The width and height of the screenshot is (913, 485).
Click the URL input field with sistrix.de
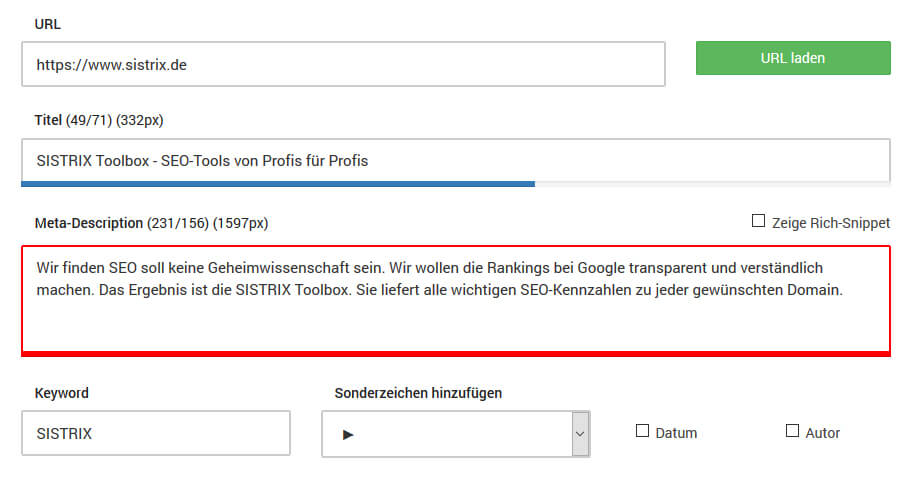(x=343, y=65)
